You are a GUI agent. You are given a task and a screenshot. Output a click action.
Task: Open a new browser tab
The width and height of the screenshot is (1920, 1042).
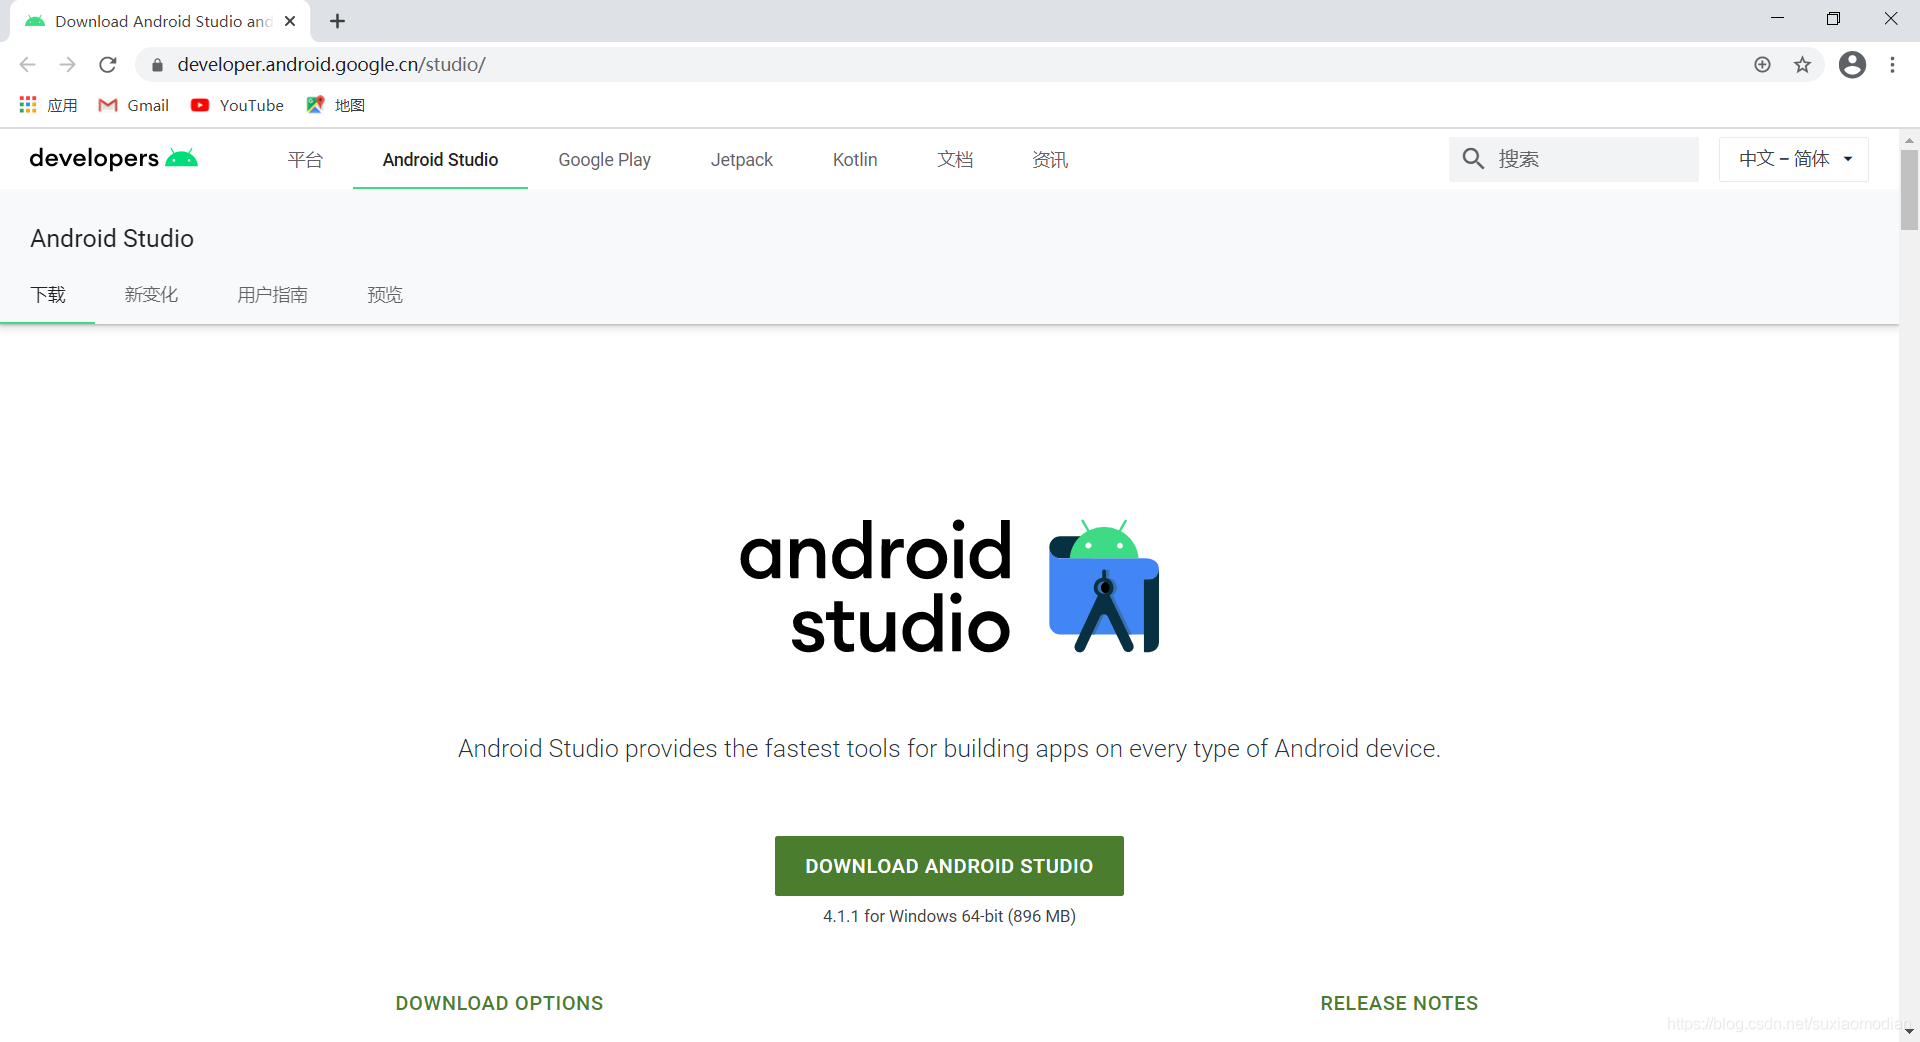338,21
